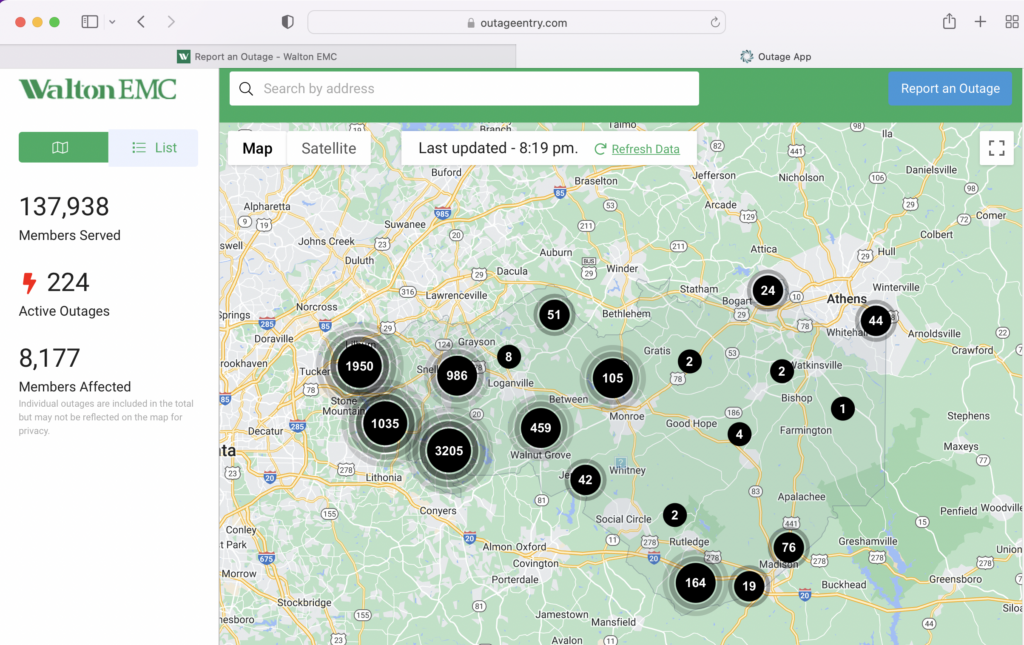Click the 3205 outage cluster marker
The image size is (1024, 645).
pos(449,451)
